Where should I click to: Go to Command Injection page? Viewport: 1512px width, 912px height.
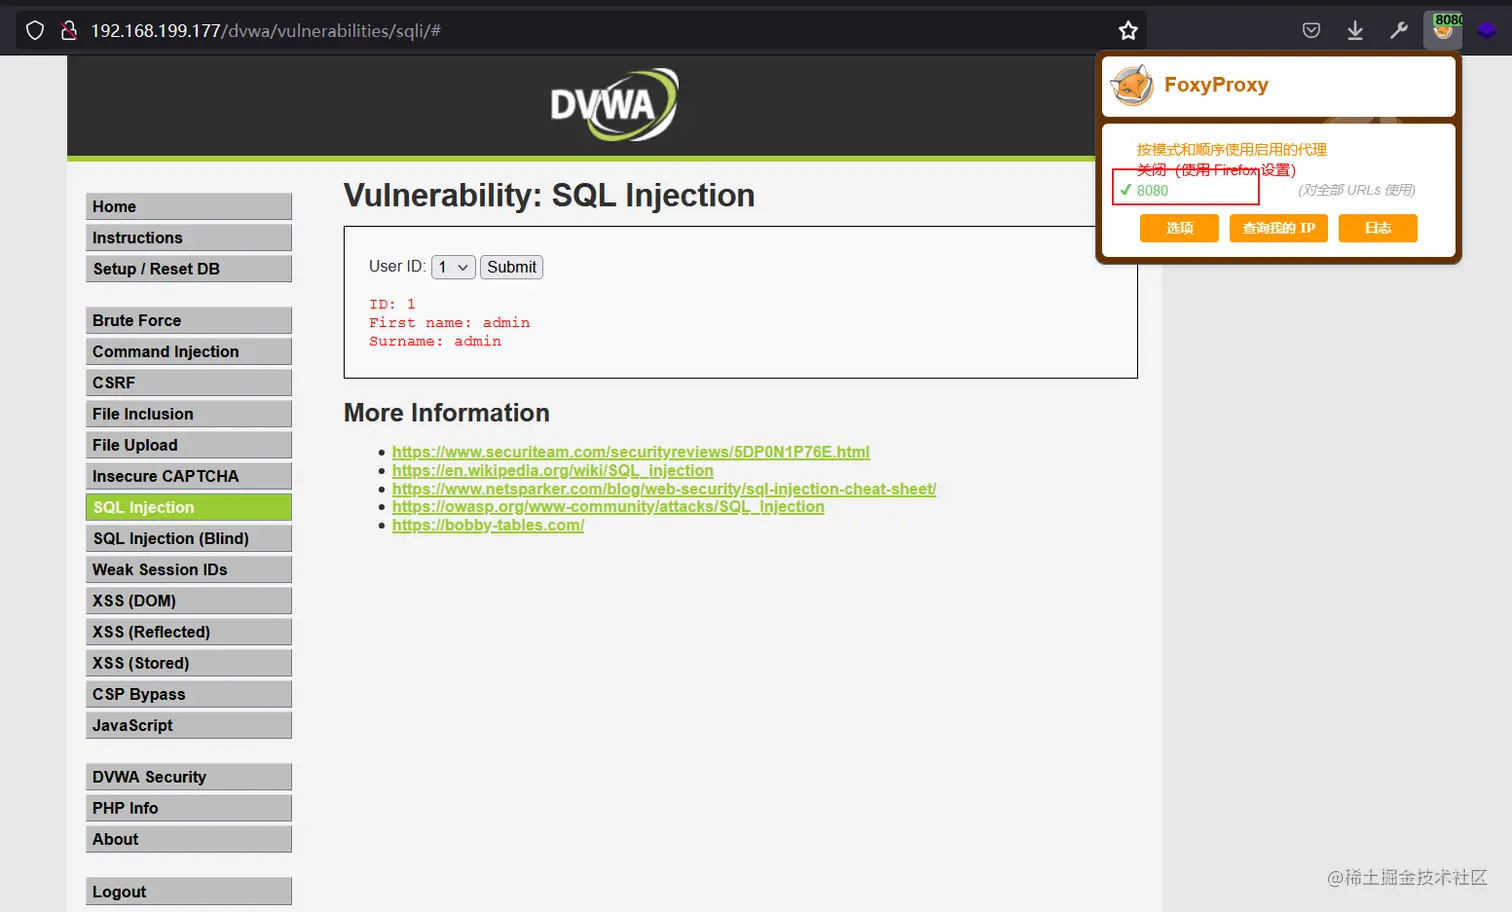189,351
